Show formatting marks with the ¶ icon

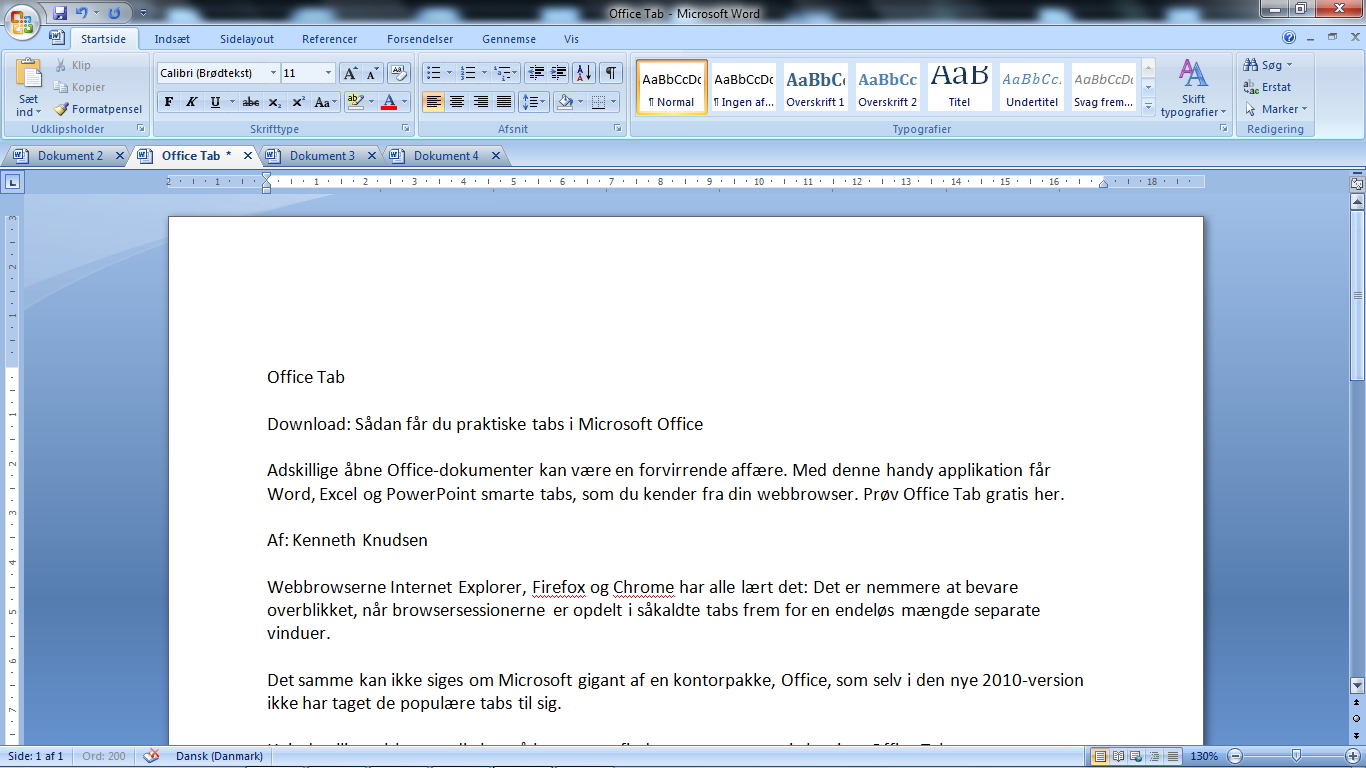610,73
